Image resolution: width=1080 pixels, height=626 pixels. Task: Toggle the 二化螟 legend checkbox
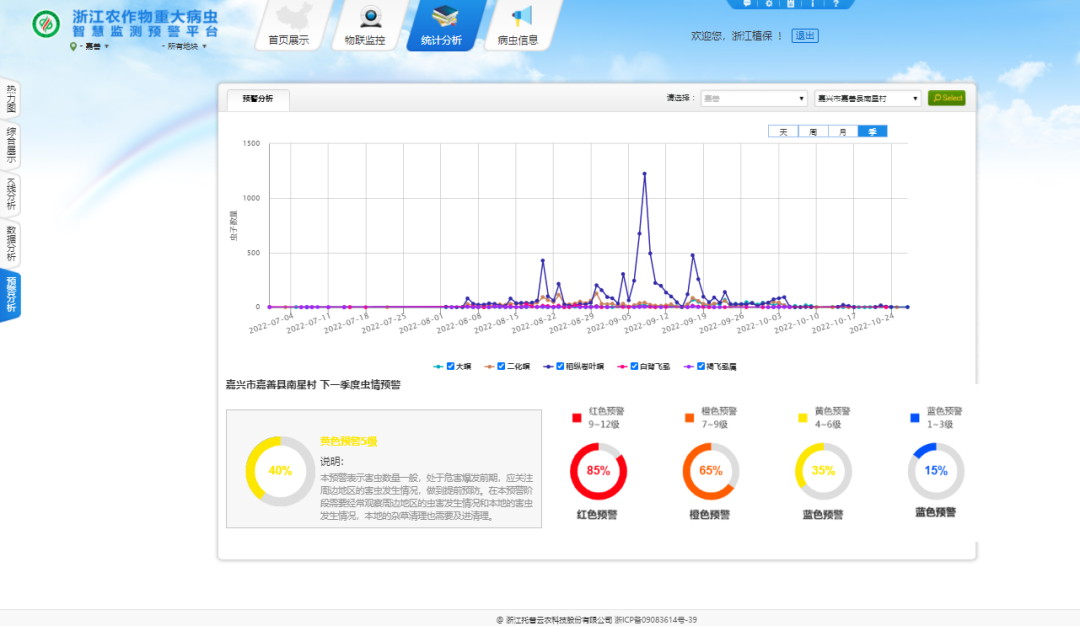coord(501,366)
